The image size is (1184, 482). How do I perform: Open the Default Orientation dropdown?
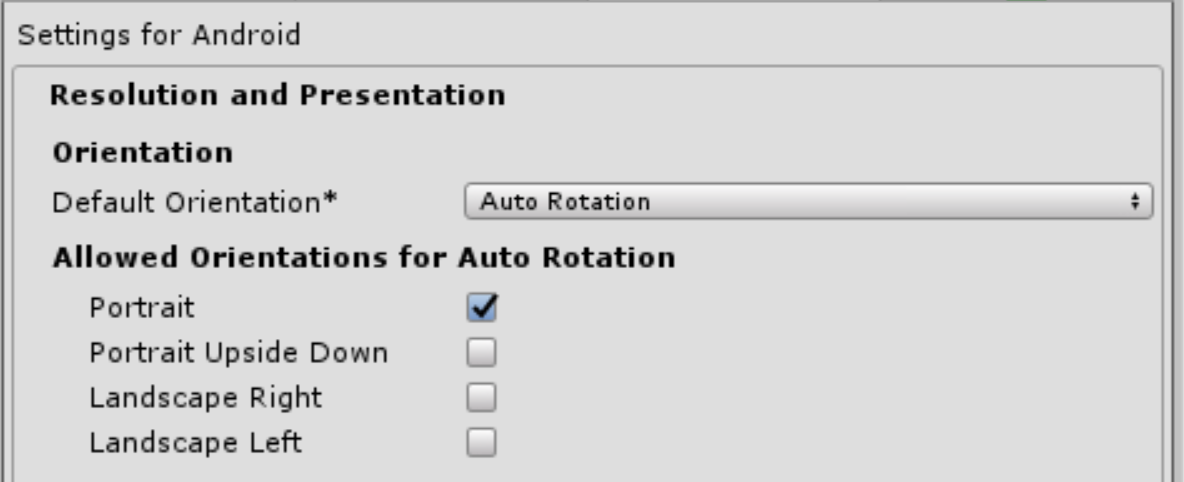click(x=808, y=202)
